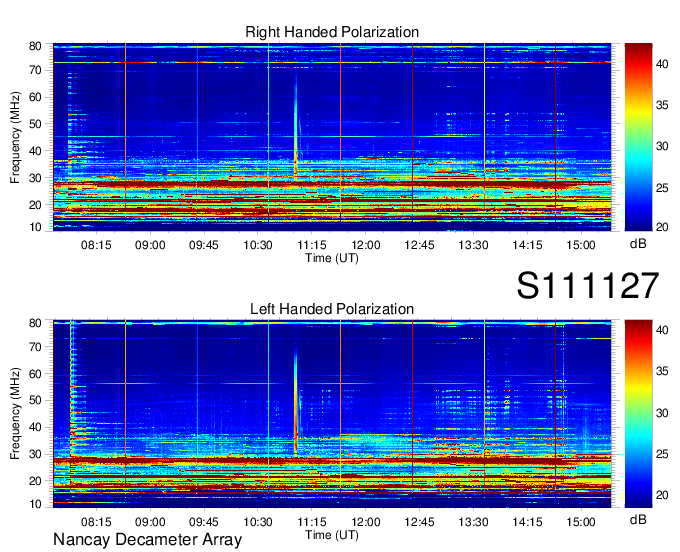Click "Time (UT)" label under Left Handed plot

332,535
